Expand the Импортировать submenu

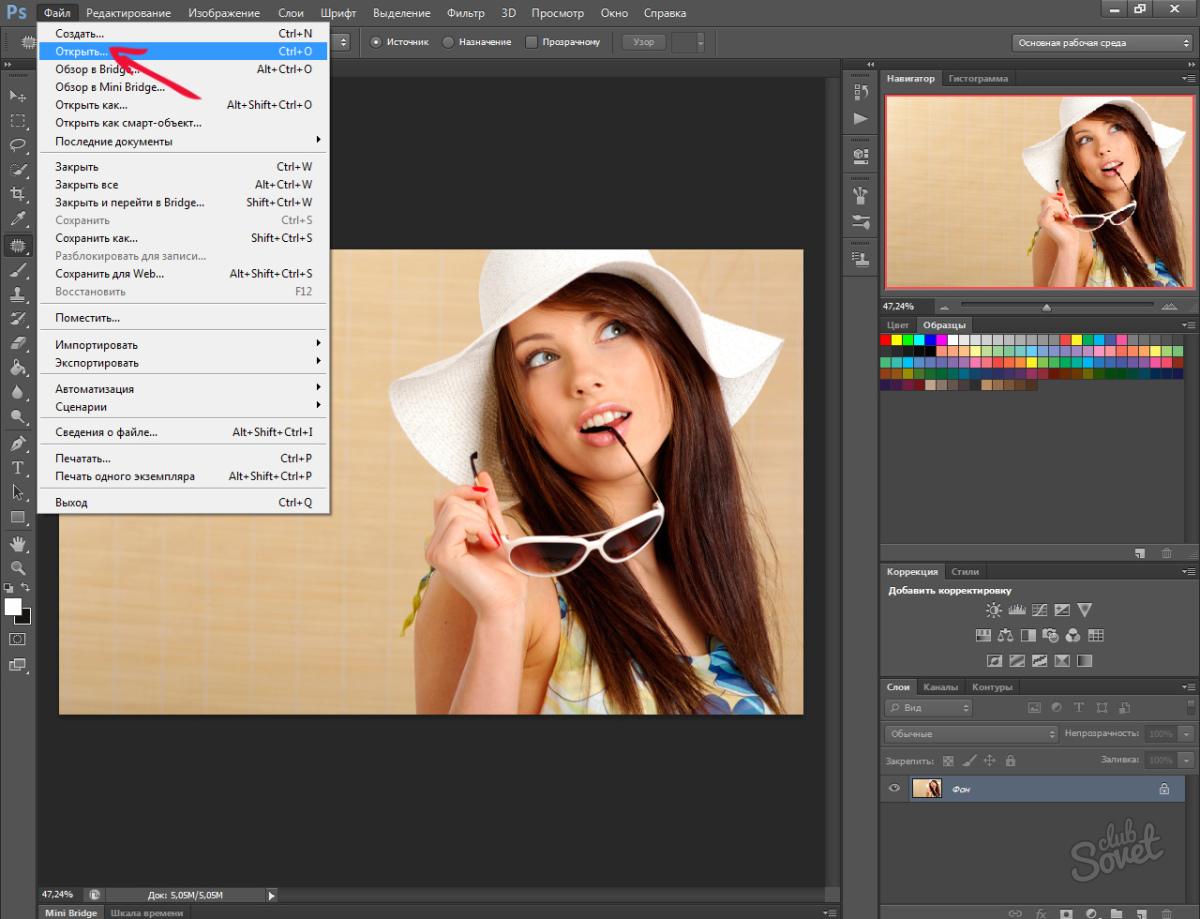point(183,345)
